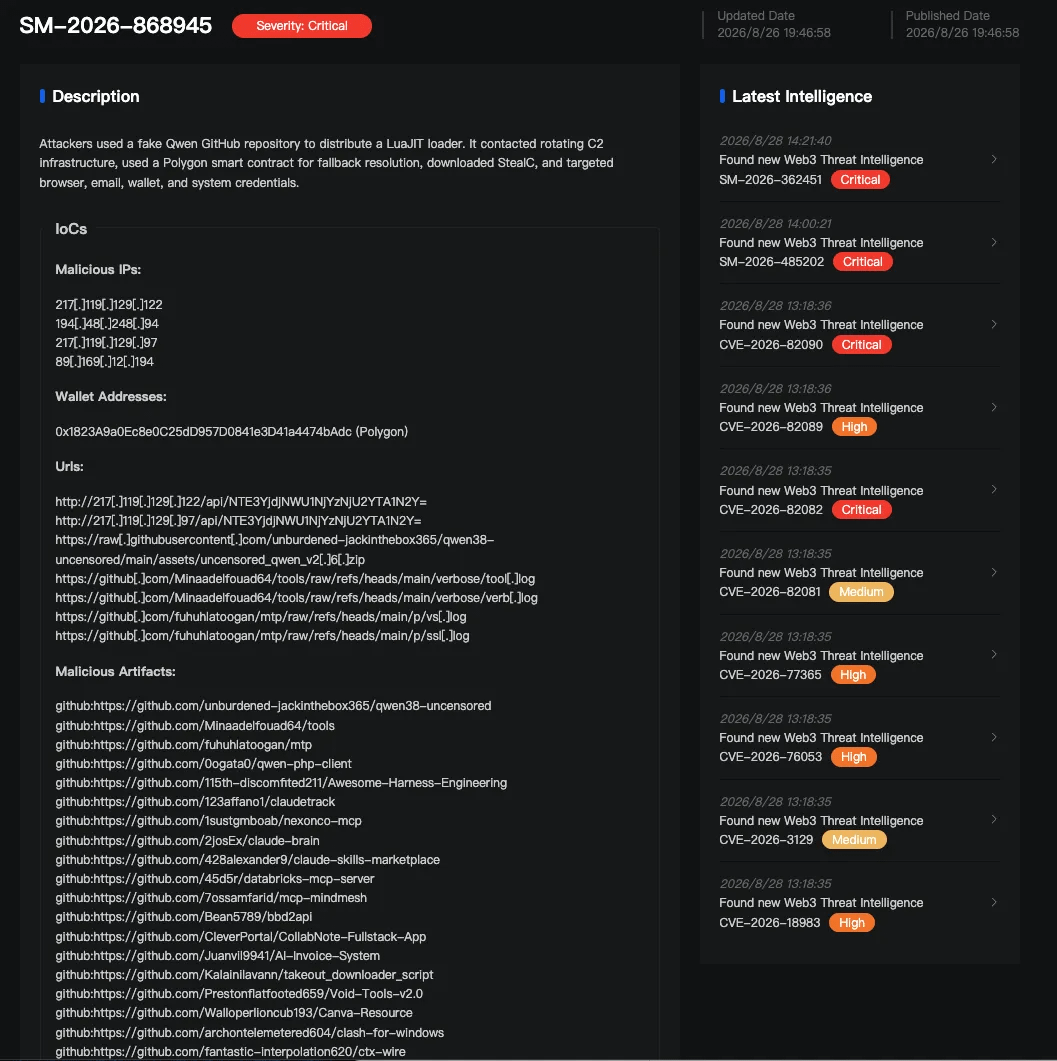This screenshot has width=1057, height=1061.
Task: Click Medium badge beside CVE-2026-82081
Action: [x=861, y=592]
